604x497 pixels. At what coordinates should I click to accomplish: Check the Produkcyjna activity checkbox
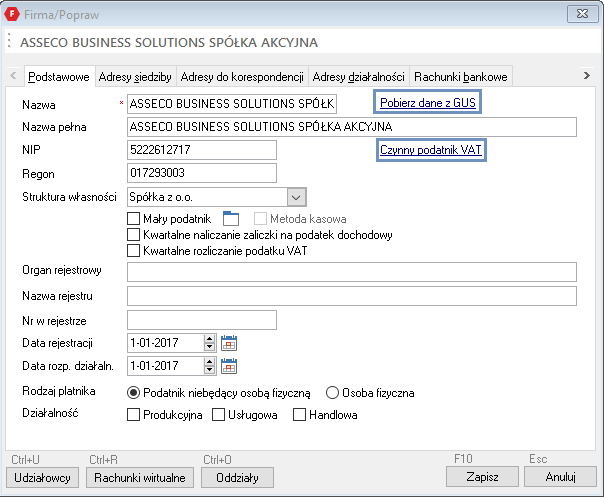pos(133,415)
